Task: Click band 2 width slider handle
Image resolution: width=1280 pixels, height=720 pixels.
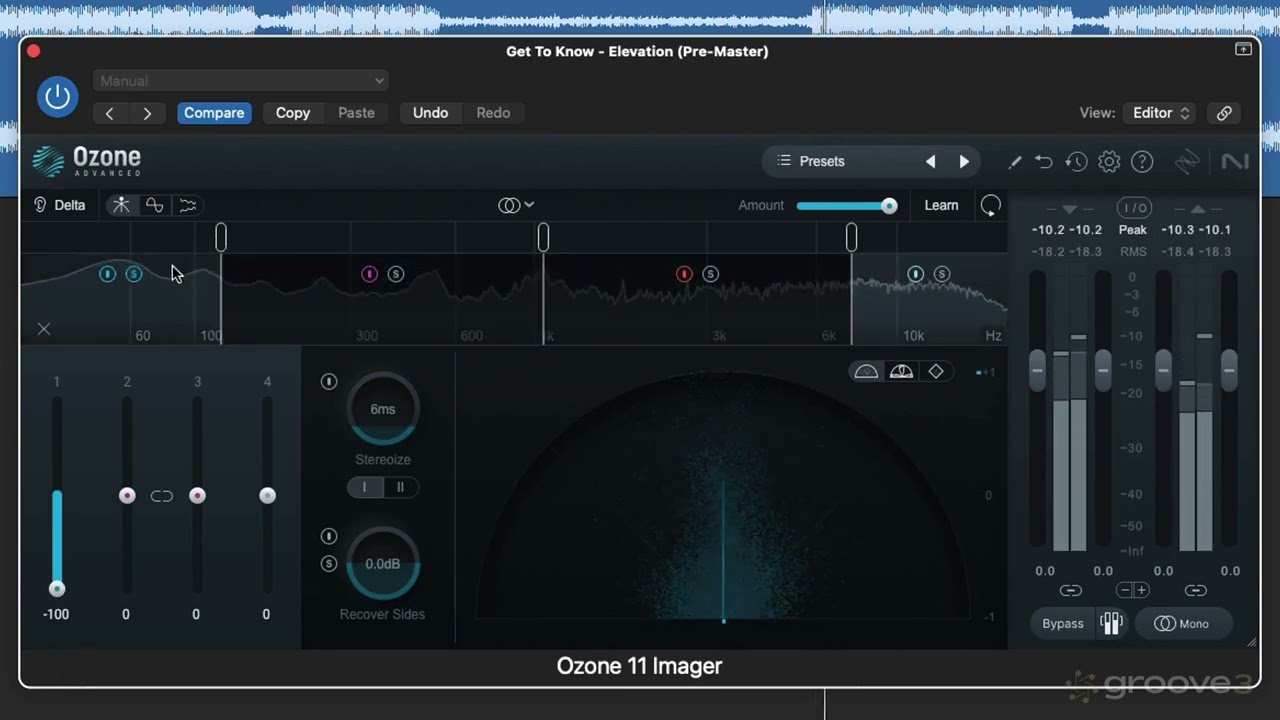Action: pyautogui.click(x=127, y=496)
